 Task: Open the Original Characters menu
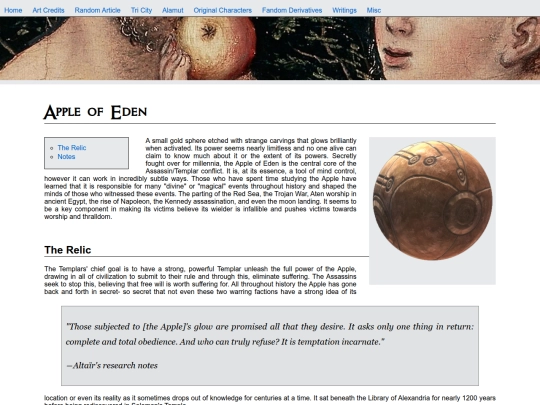pyautogui.click(x=222, y=10)
